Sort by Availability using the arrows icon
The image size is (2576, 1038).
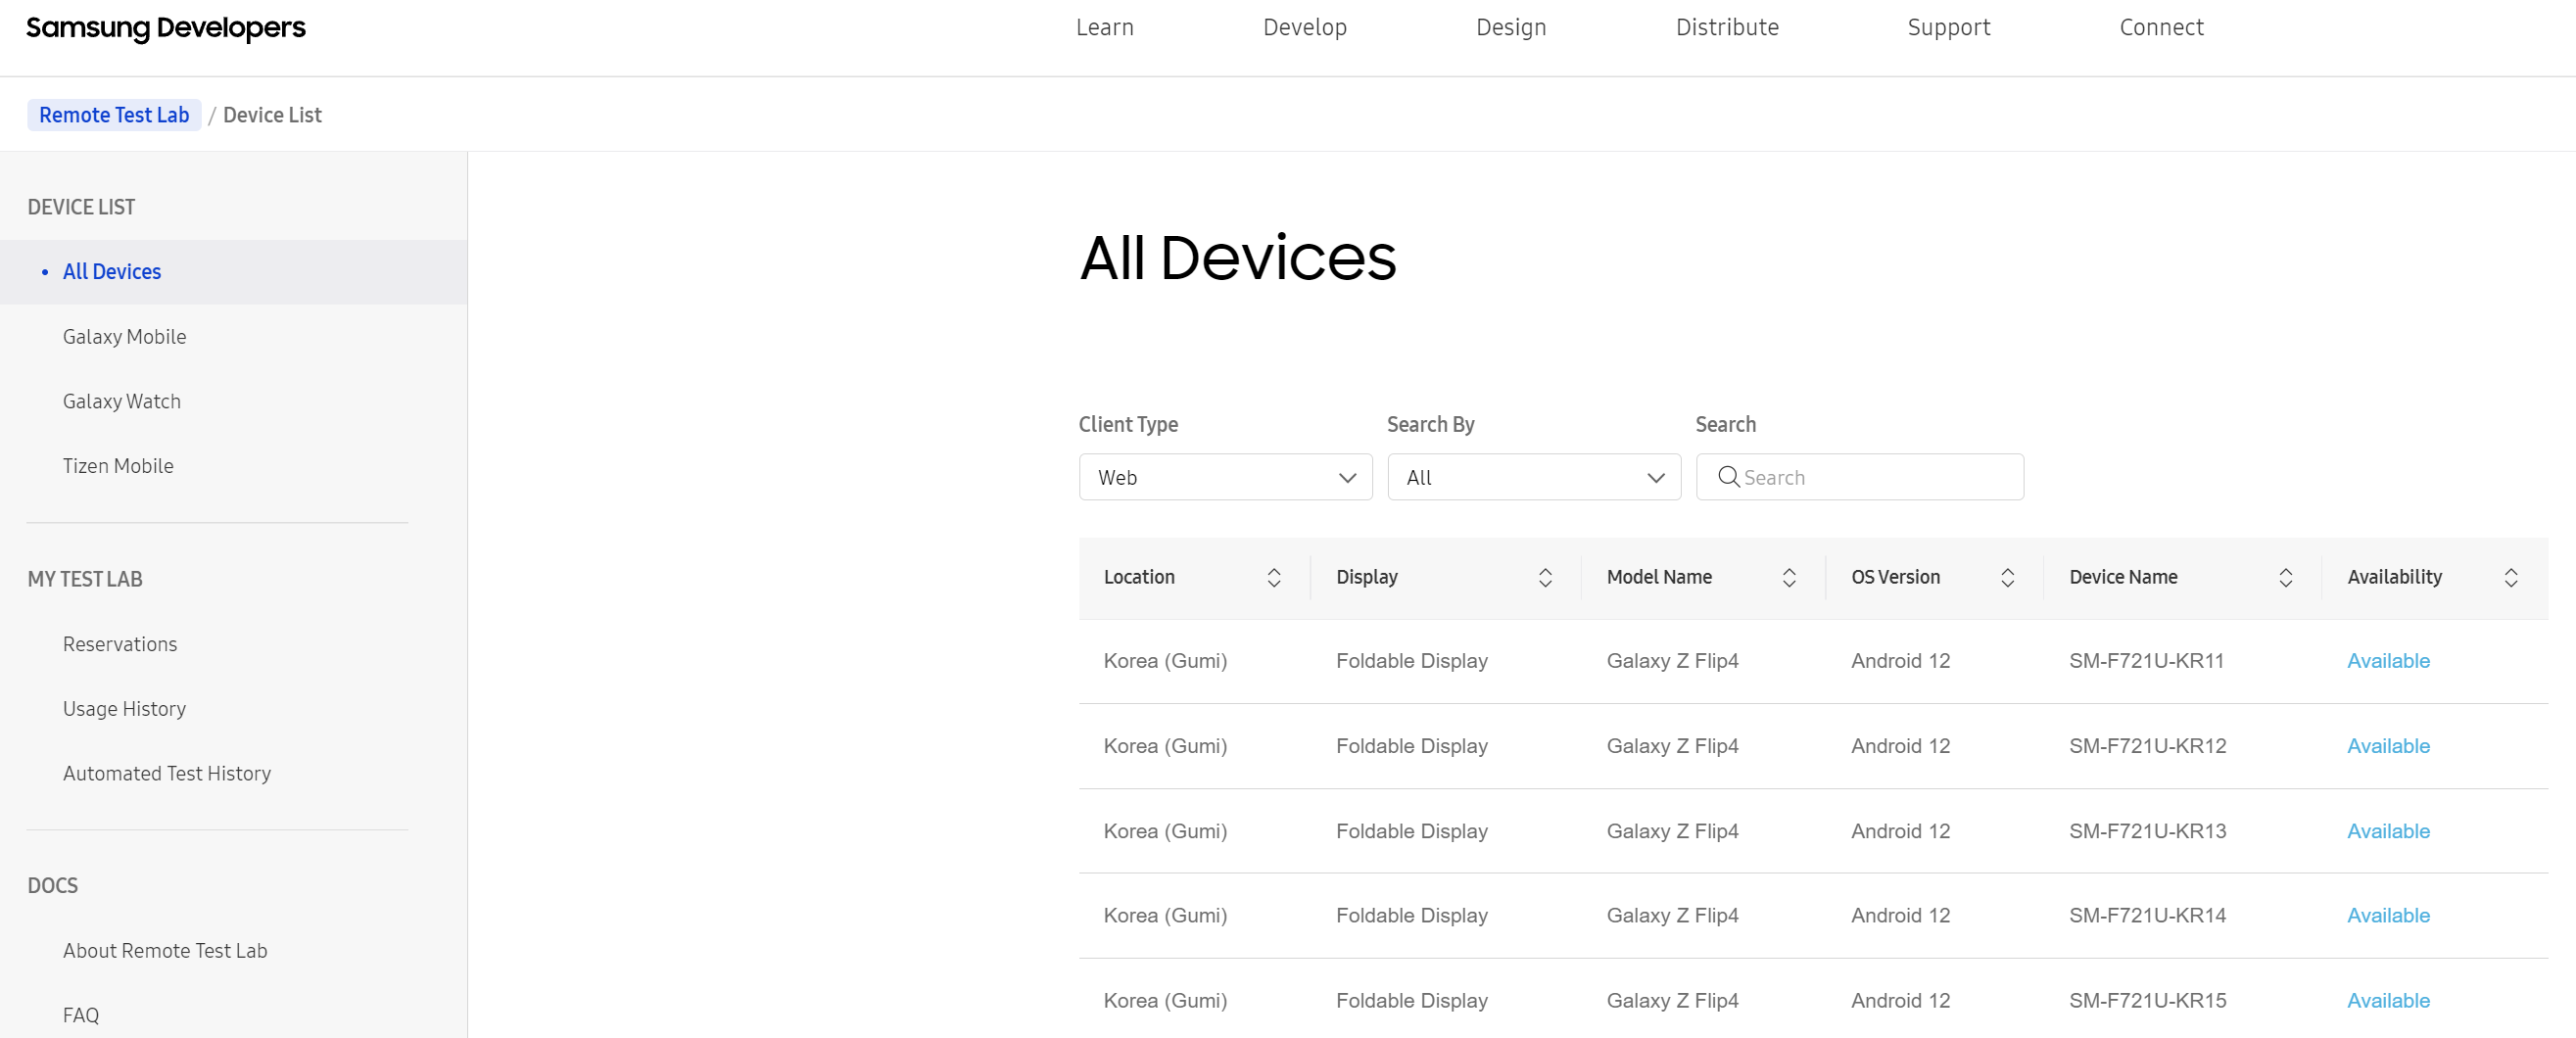[x=2510, y=577]
